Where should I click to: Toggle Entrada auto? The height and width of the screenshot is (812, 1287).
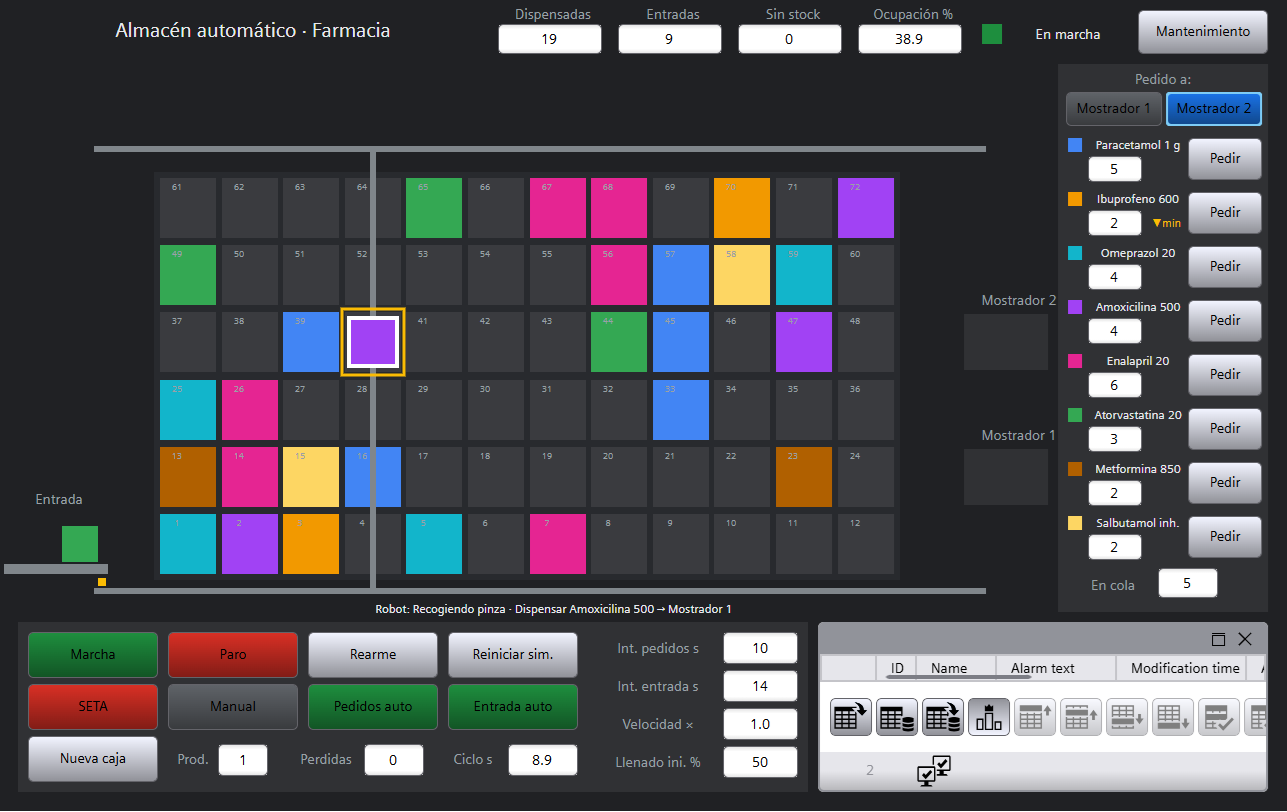513,706
